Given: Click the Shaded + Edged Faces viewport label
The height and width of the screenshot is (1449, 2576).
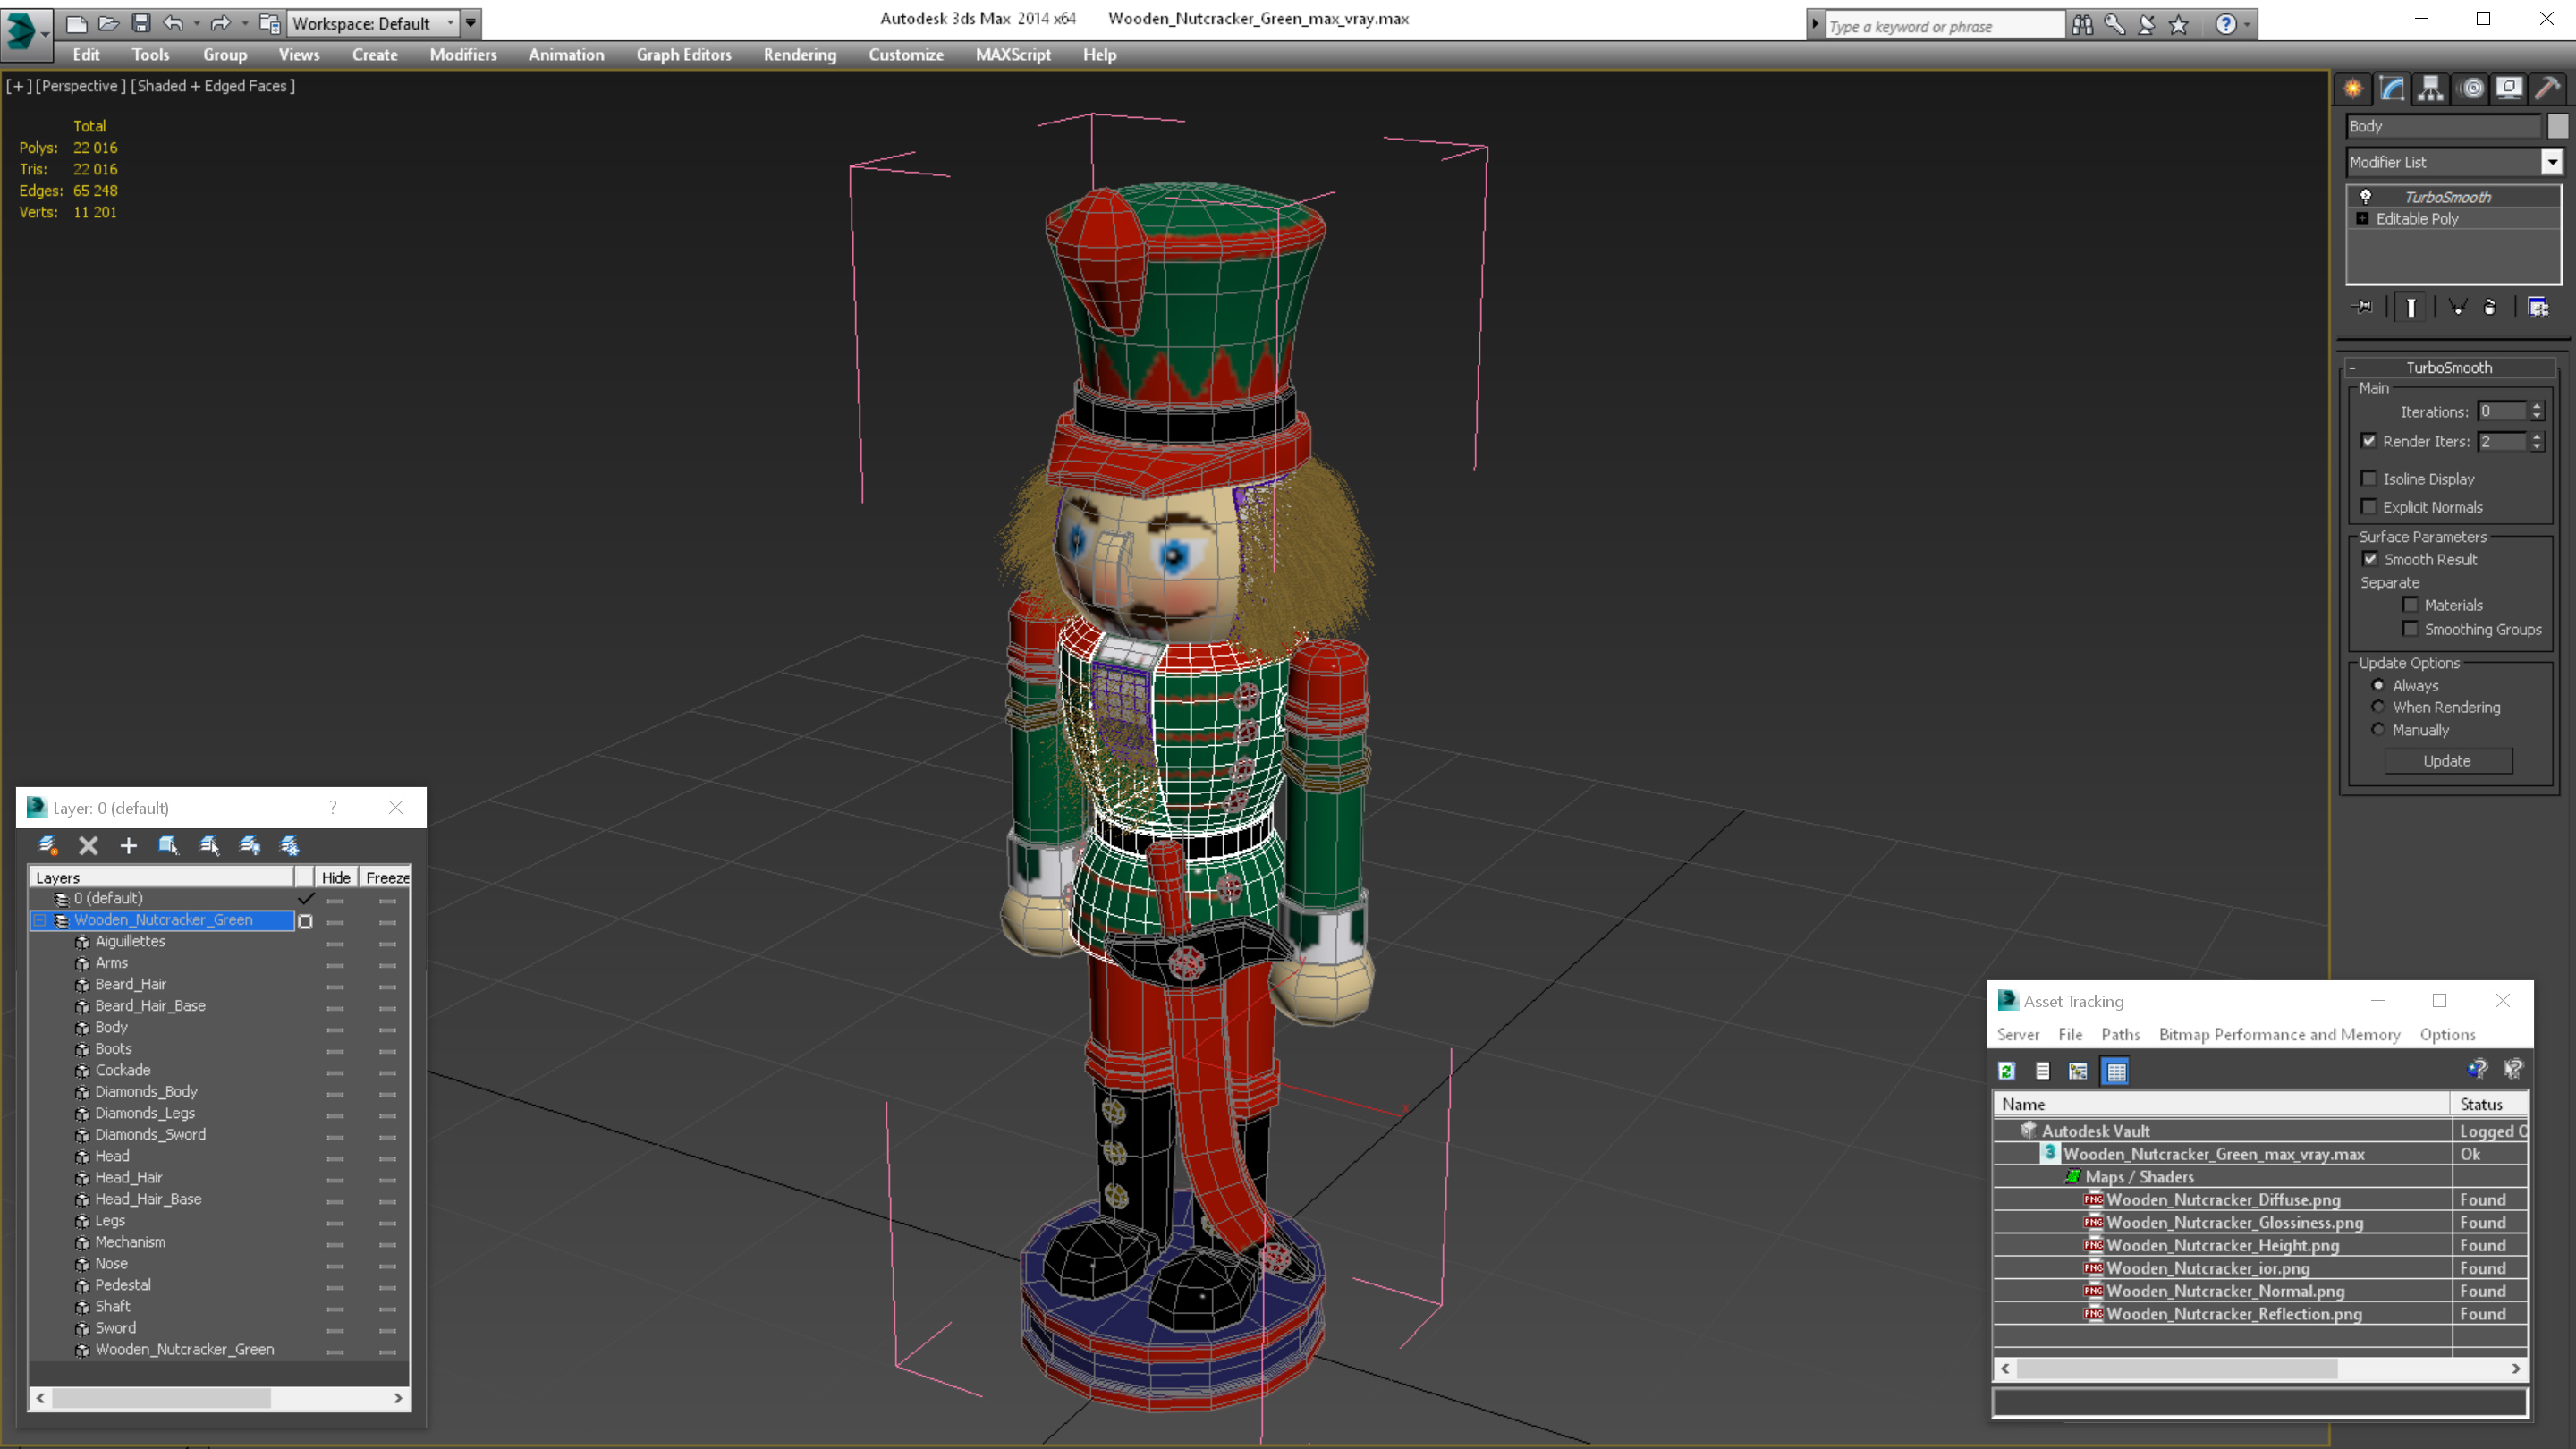Looking at the screenshot, I should 213,86.
